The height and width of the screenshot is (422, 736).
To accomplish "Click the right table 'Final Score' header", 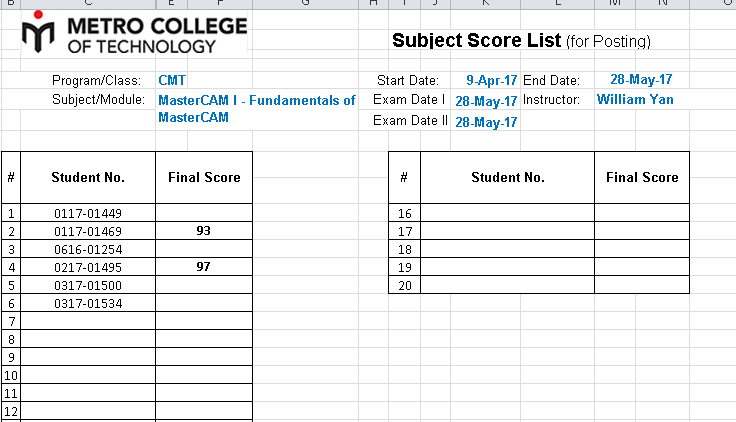I will [642, 177].
